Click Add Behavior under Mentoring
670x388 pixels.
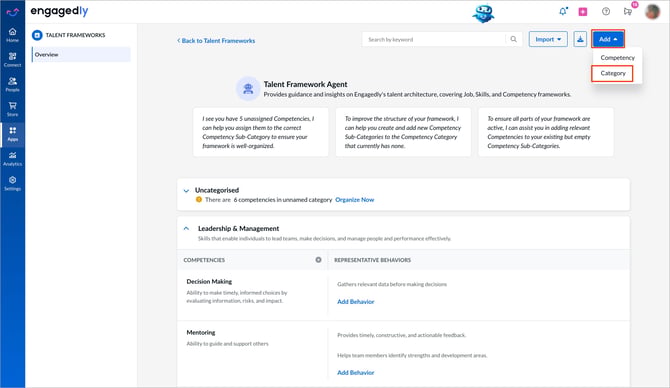pyautogui.click(x=356, y=373)
